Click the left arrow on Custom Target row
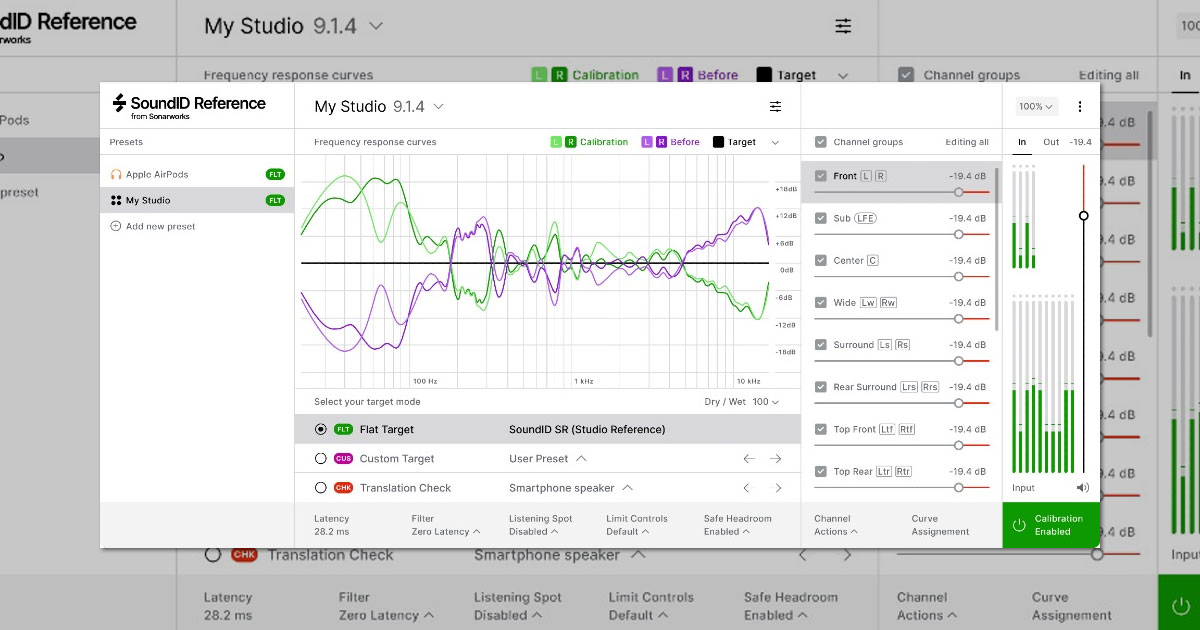Screen dimensions: 1200x630 [748, 458]
